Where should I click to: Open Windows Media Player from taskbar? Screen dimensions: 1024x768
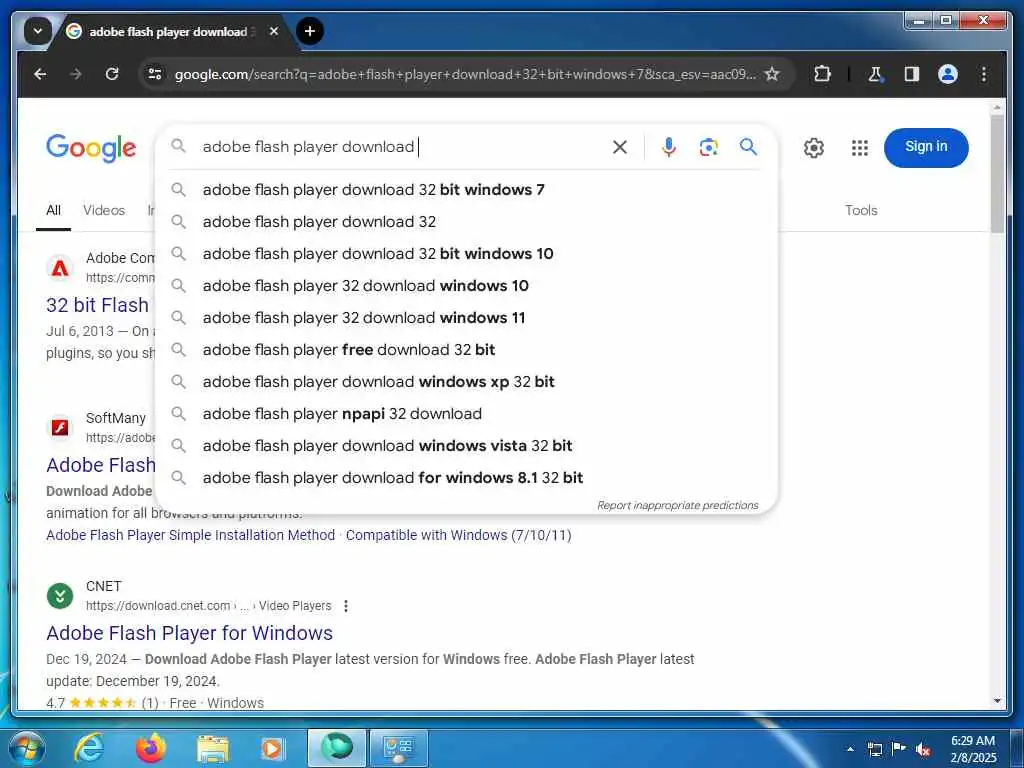coord(272,748)
